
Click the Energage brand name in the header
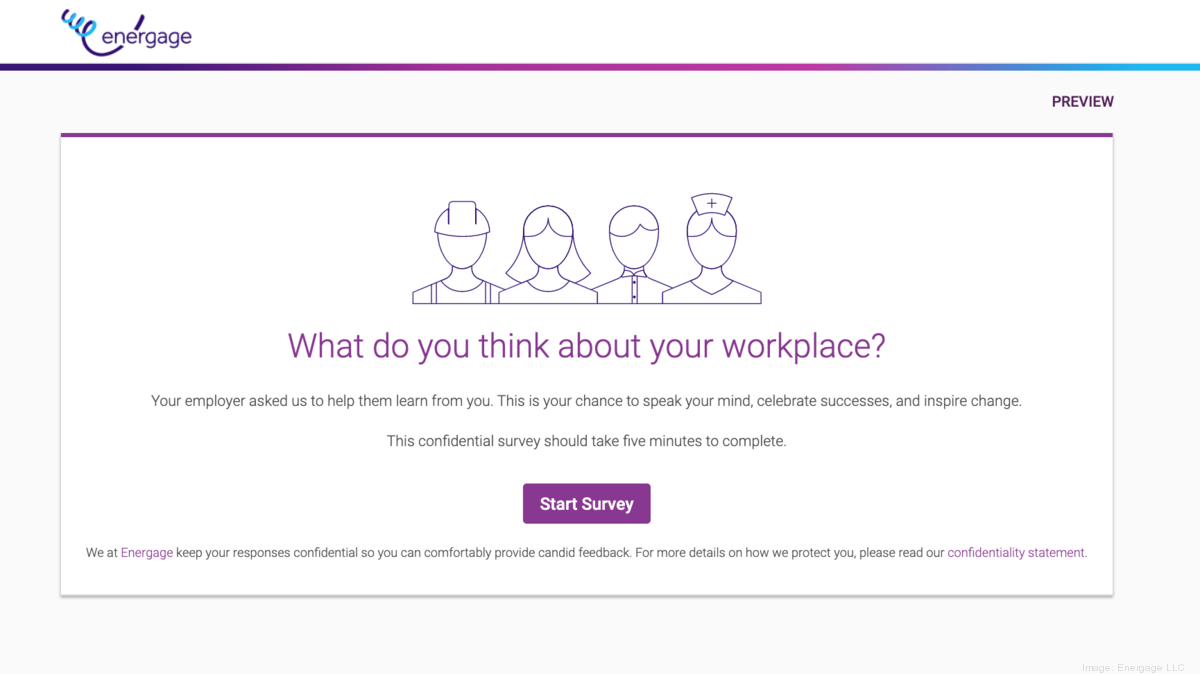[145, 36]
